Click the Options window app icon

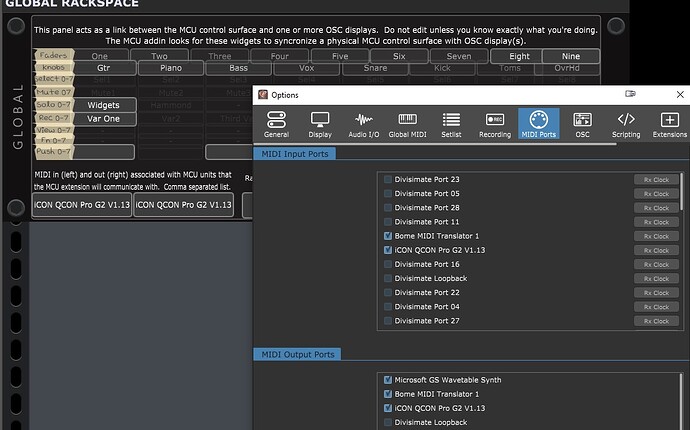click(263, 95)
